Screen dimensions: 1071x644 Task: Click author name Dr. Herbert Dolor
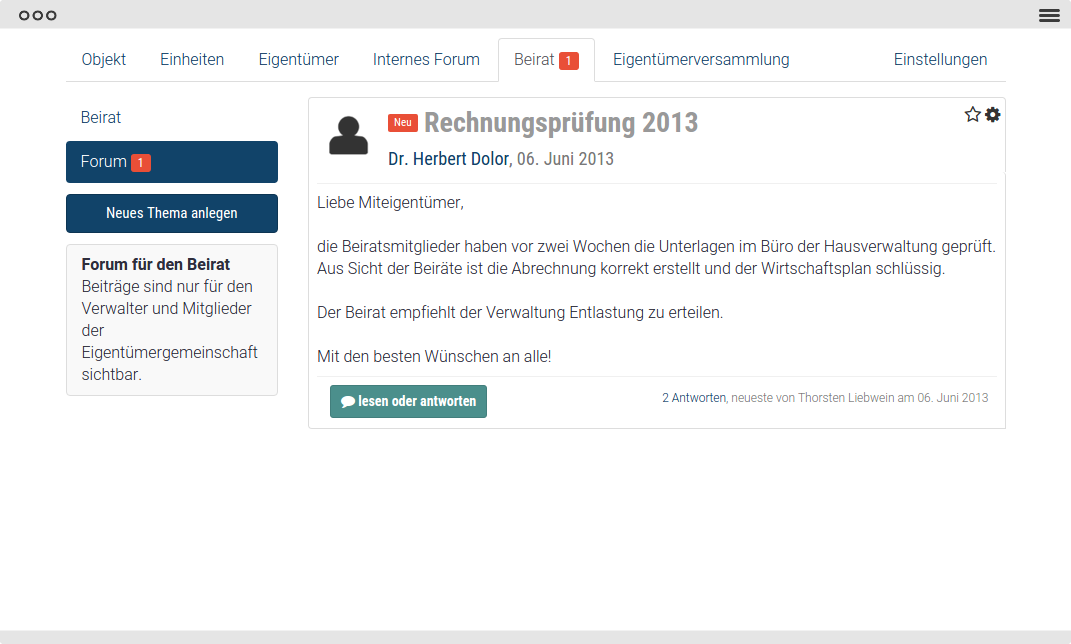tap(448, 159)
